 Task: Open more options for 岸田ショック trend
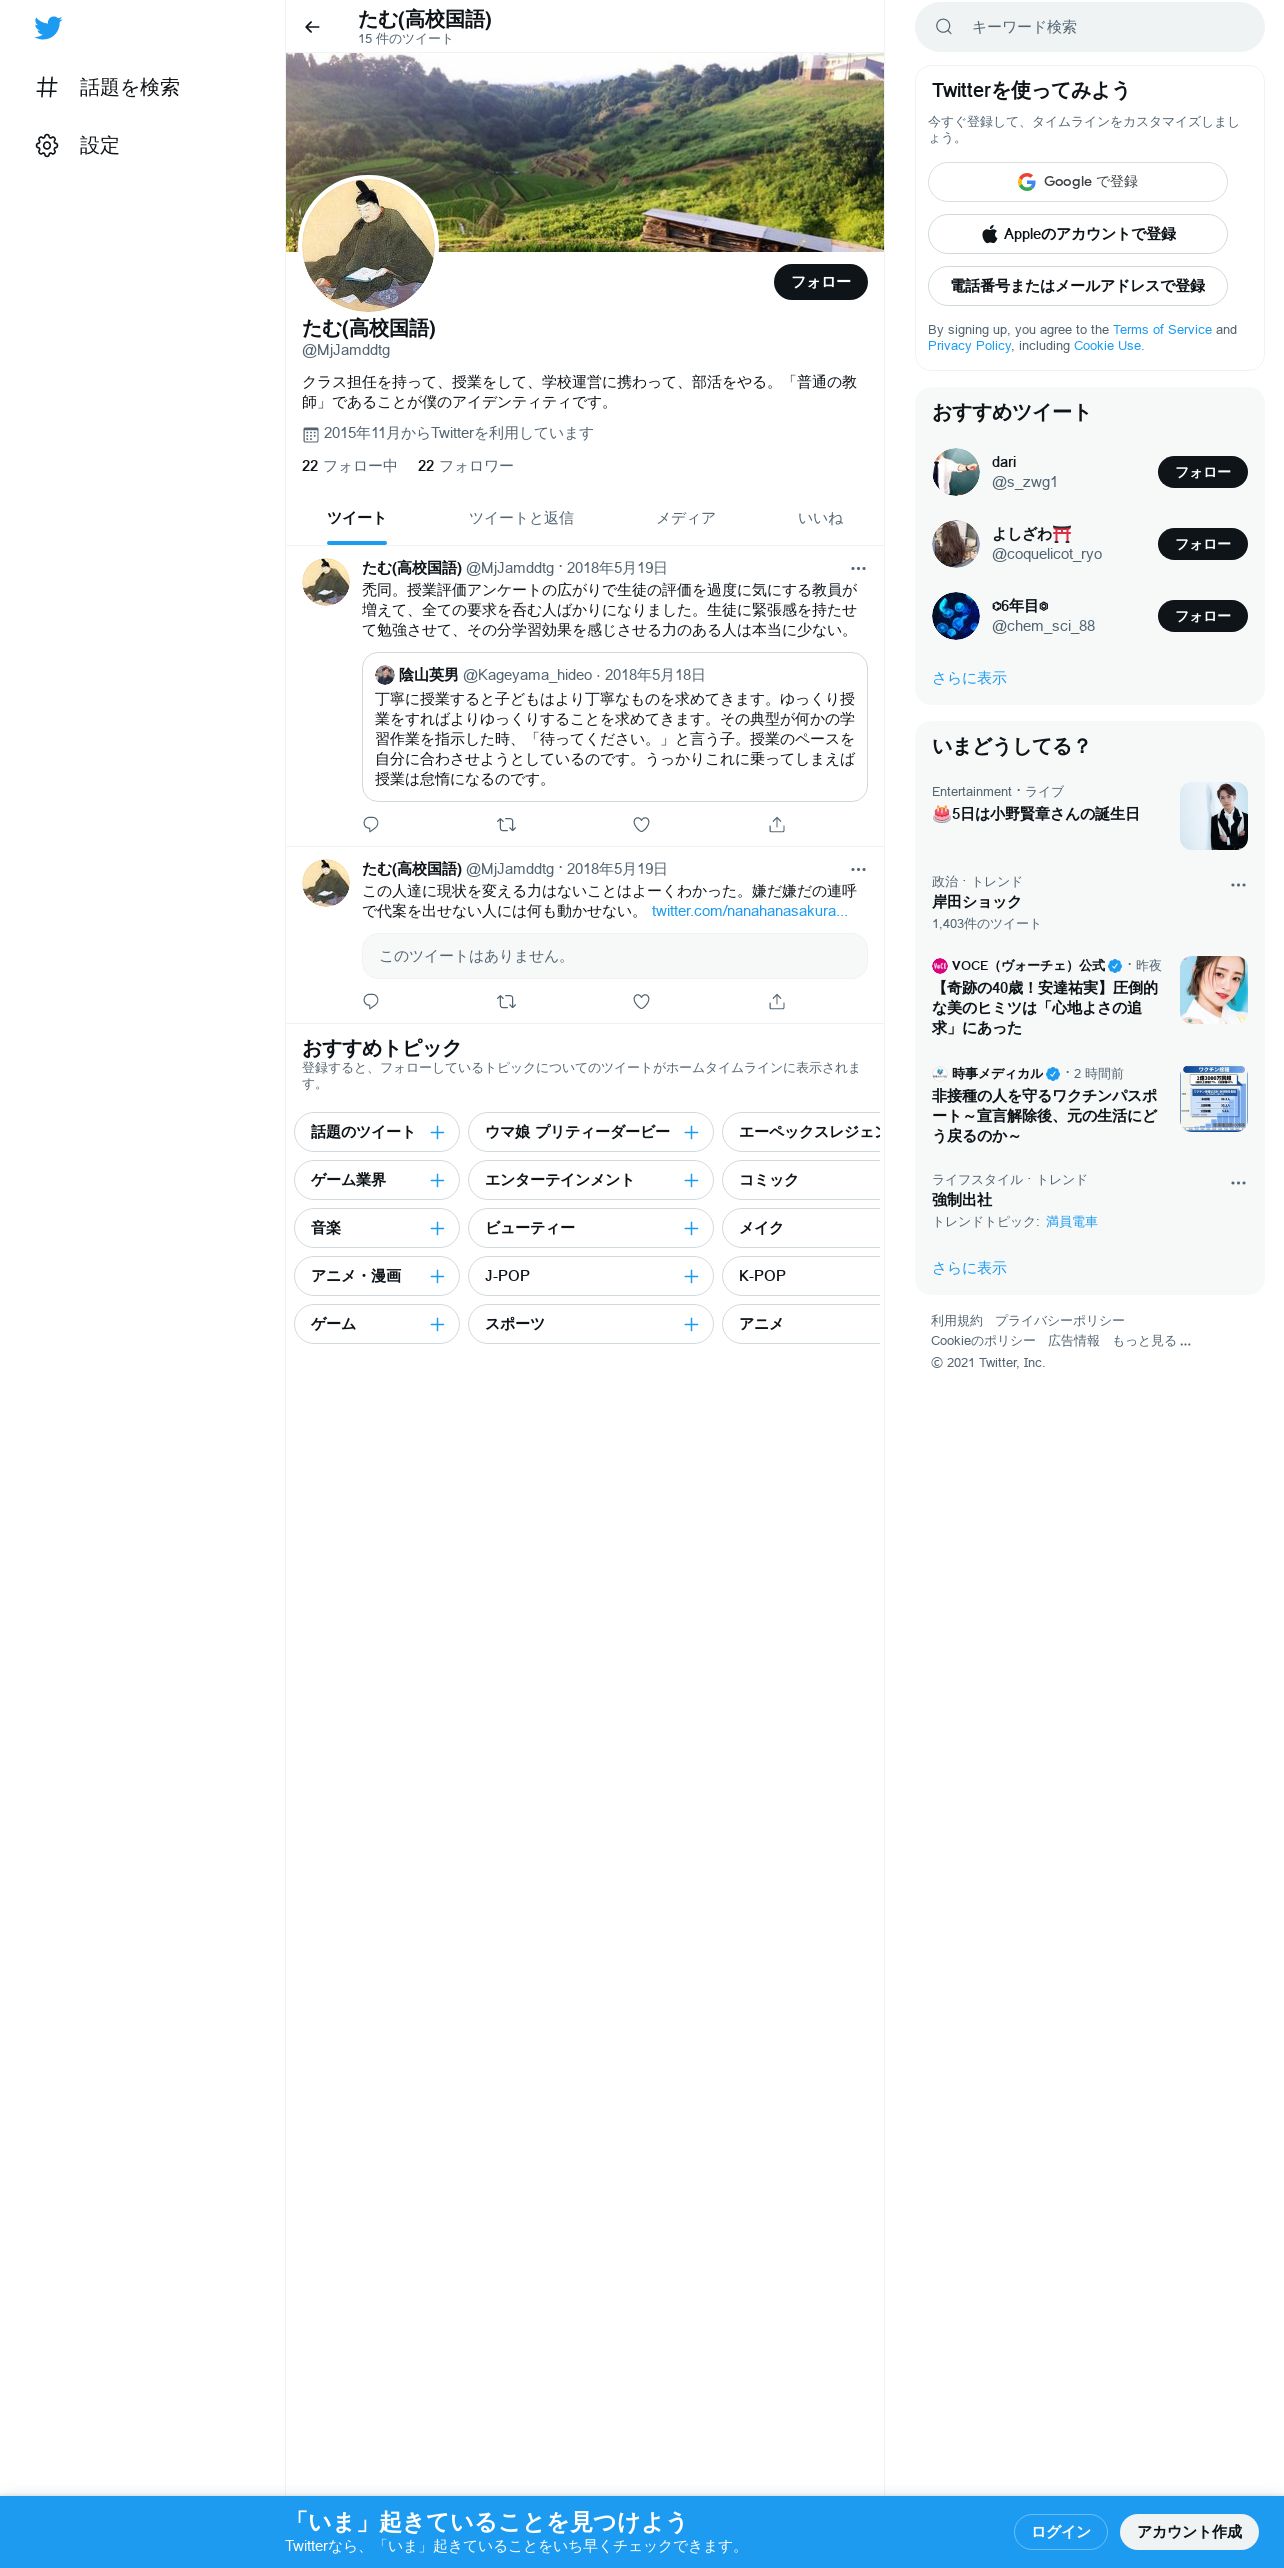click(1238, 884)
